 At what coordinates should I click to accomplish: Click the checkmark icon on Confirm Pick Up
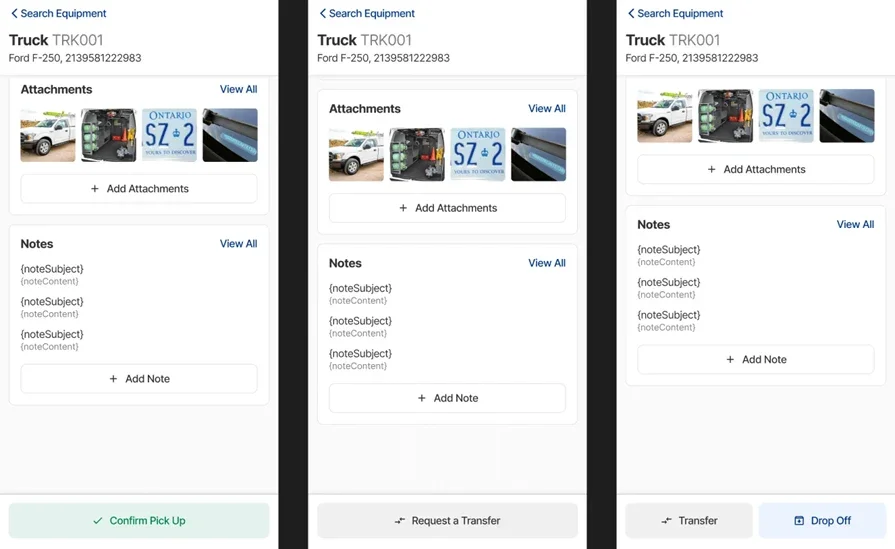(97, 521)
